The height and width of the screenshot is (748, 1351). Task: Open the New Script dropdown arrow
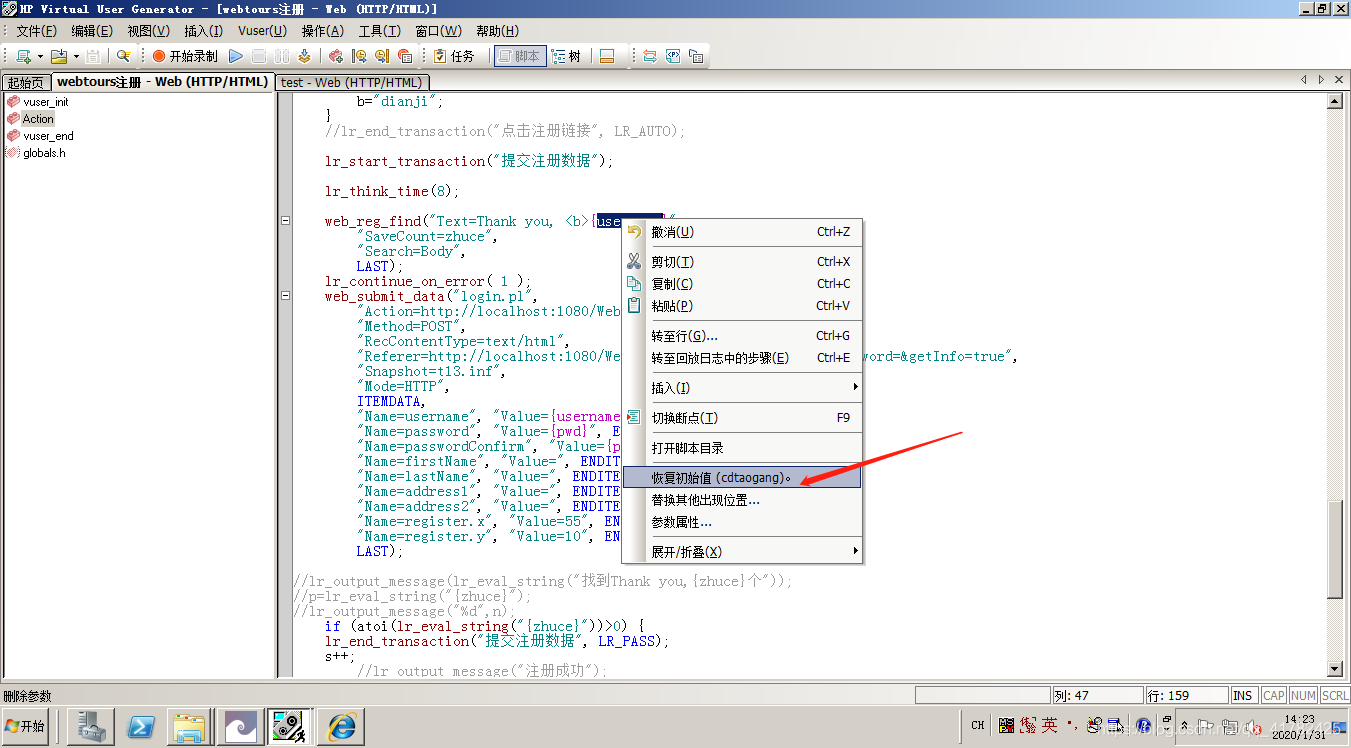tap(40, 56)
